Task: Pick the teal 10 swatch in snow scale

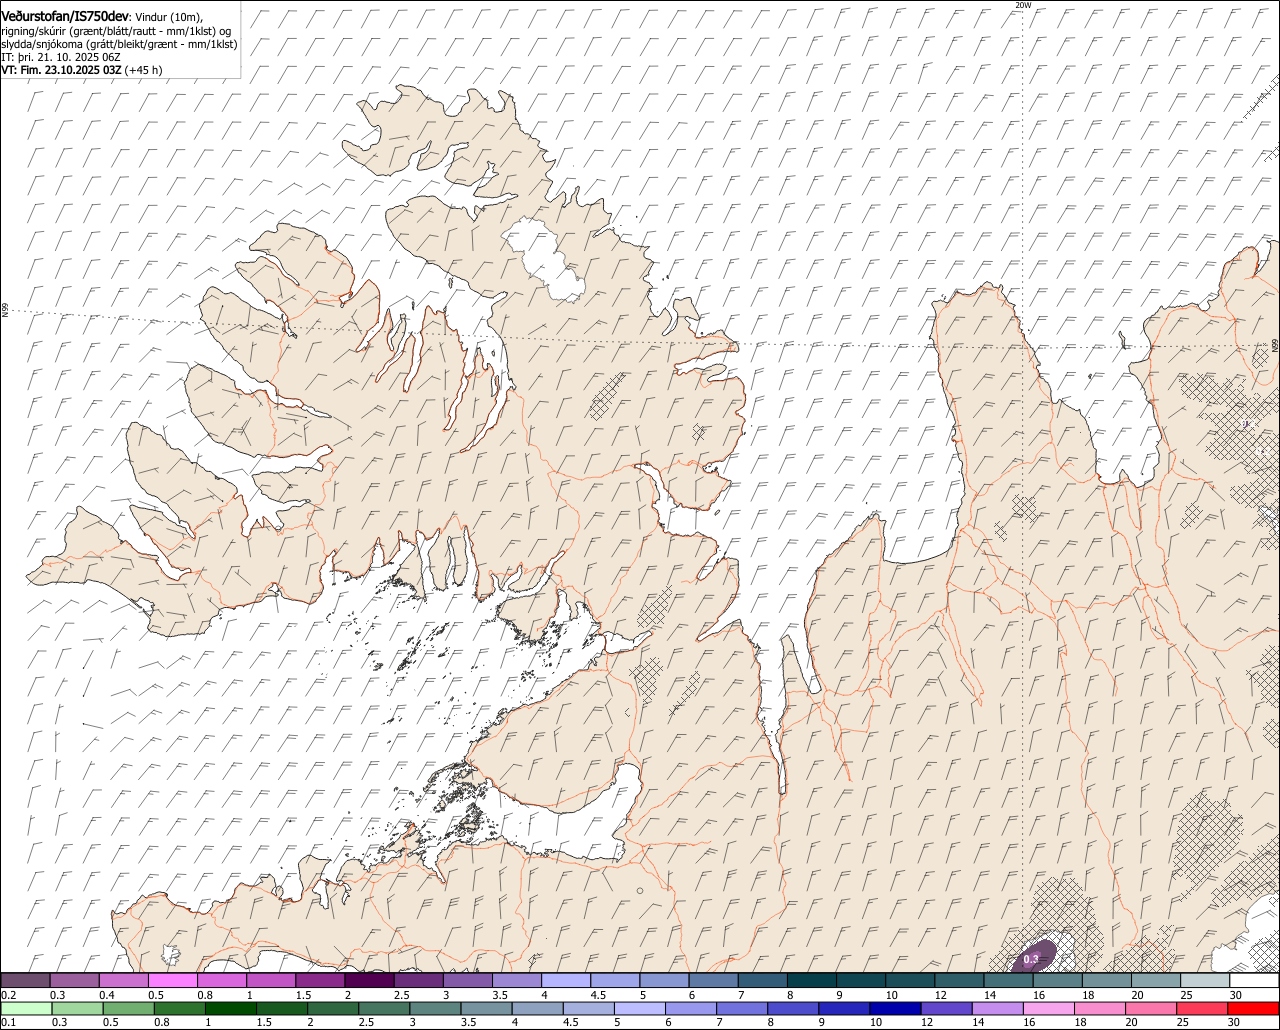Action: 910,980
